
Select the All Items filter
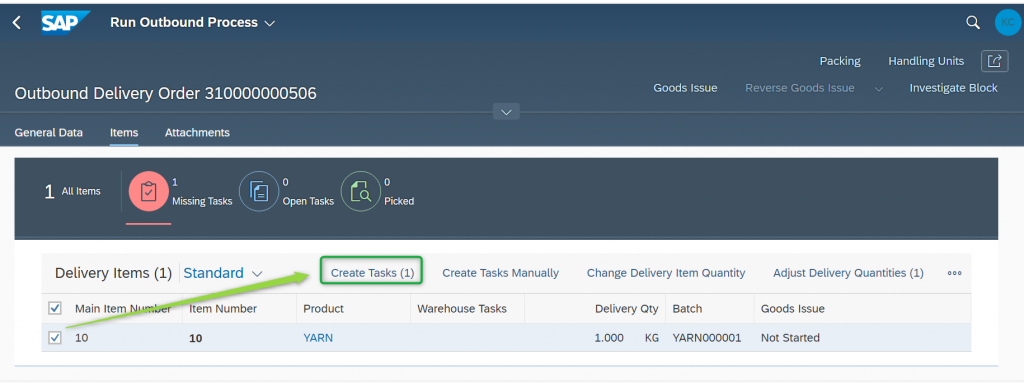pyautogui.click(x=72, y=192)
